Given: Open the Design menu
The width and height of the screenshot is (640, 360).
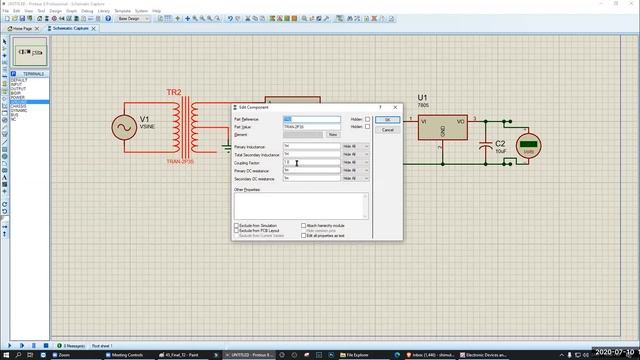Looking at the screenshot, I should (55, 11).
